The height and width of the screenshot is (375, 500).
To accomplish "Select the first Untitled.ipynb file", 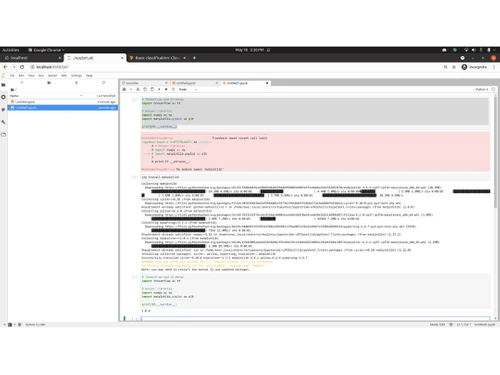I will pos(63,102).
